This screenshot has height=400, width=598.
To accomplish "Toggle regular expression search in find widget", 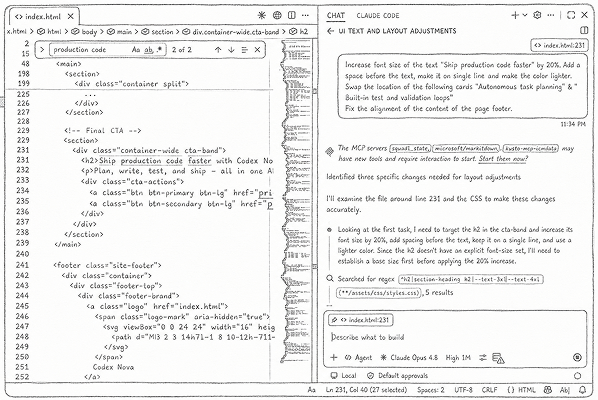I will coord(160,50).
